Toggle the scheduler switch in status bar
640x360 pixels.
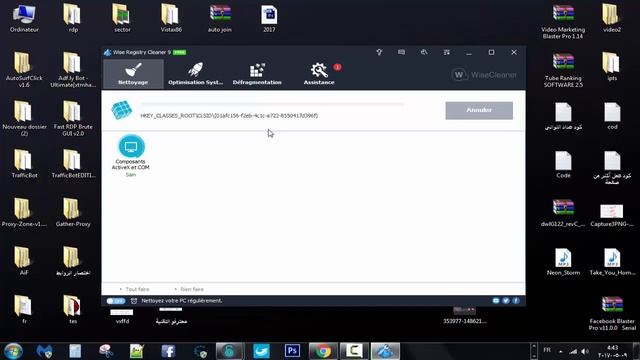tap(116, 301)
